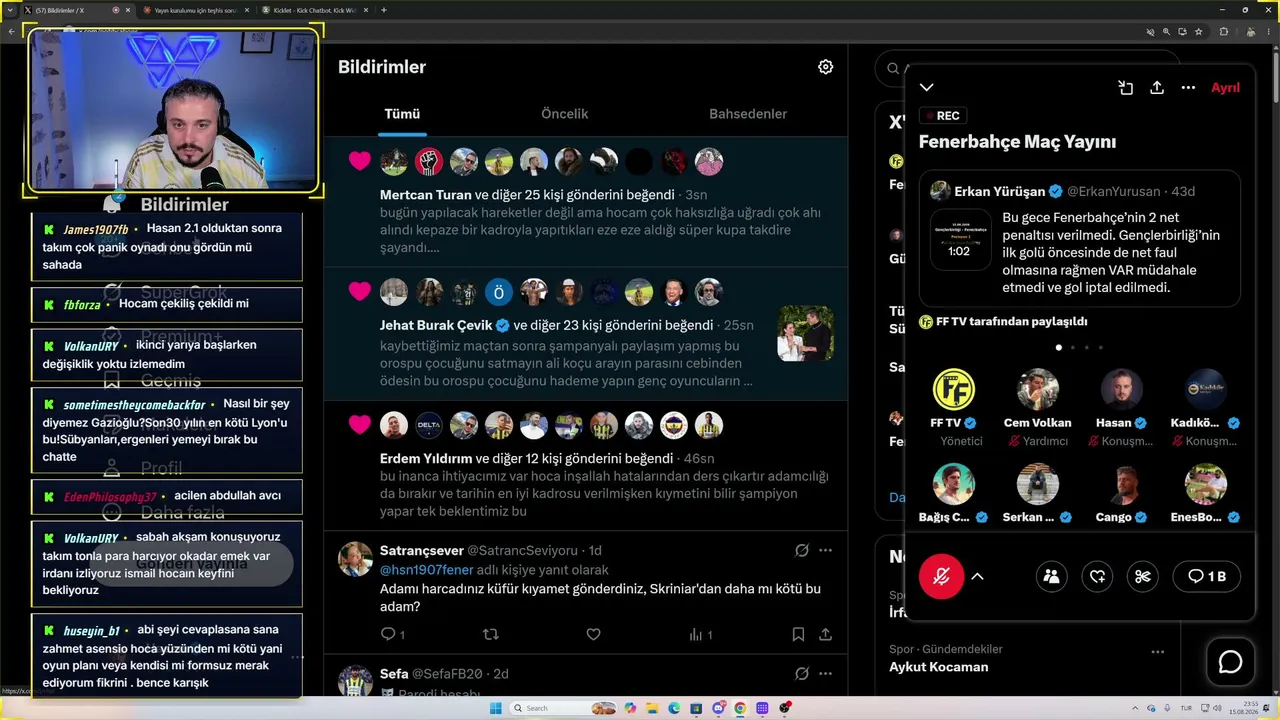This screenshot has height=720, width=1280.
Task: Share Satrançsever's post
Action: (825, 634)
